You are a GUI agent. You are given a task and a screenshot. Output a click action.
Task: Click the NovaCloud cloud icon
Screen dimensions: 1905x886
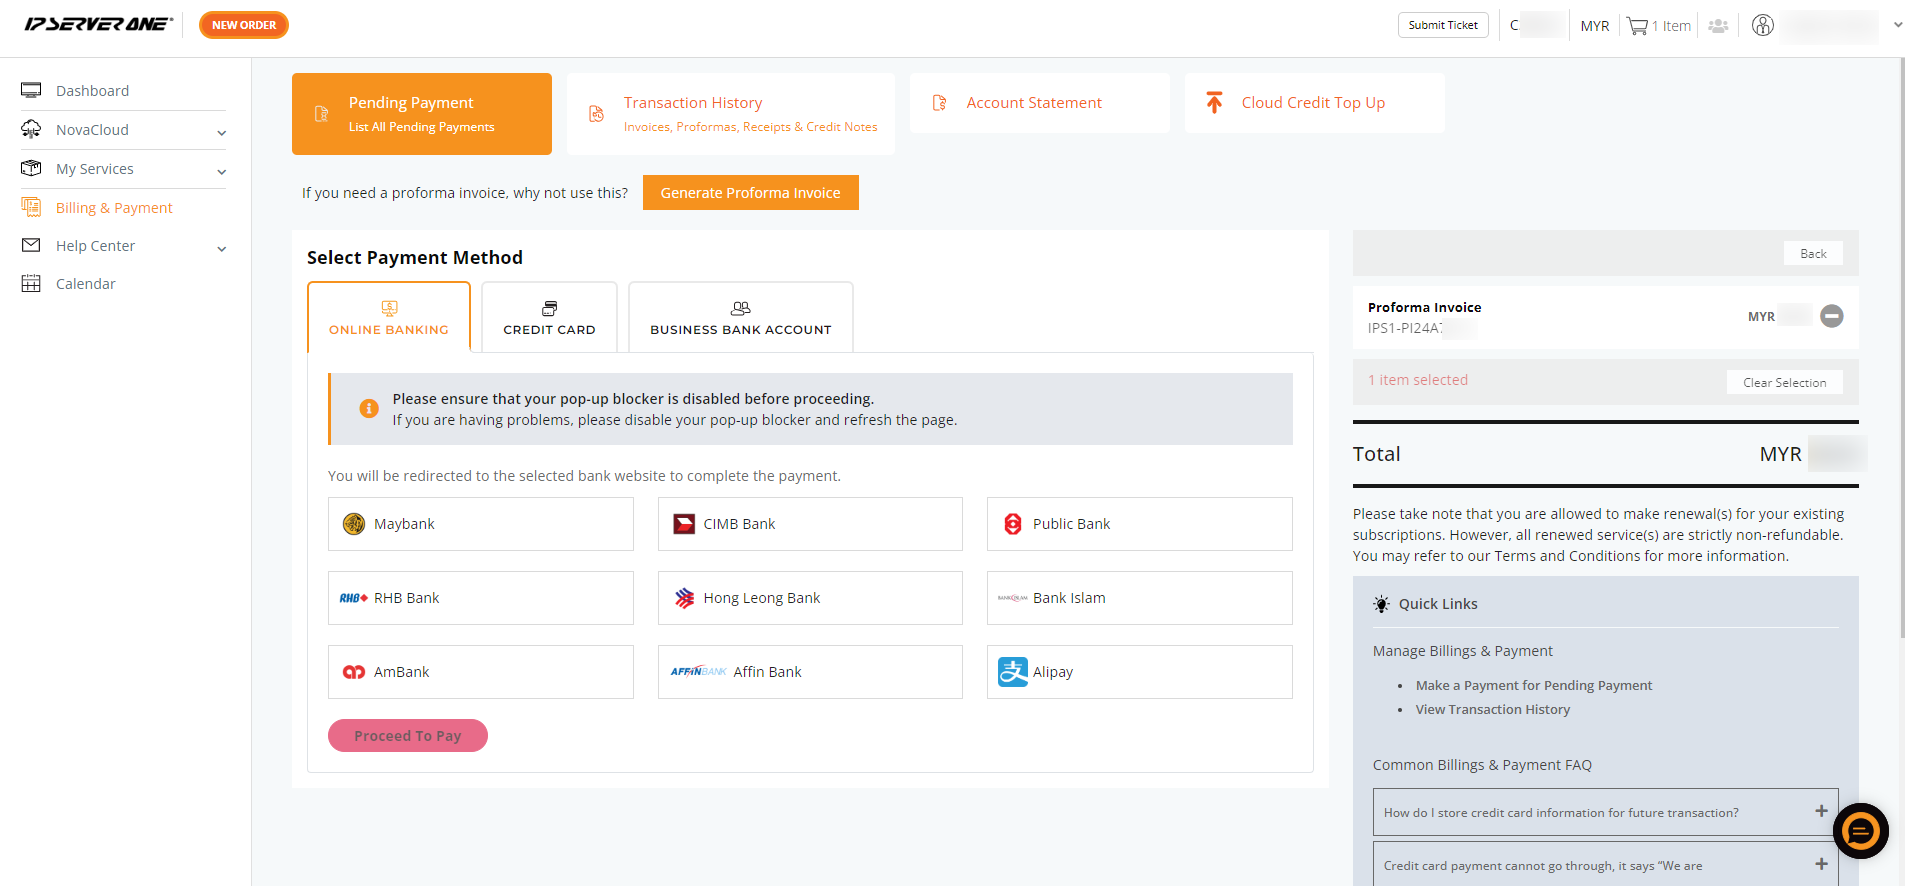[x=31, y=129]
